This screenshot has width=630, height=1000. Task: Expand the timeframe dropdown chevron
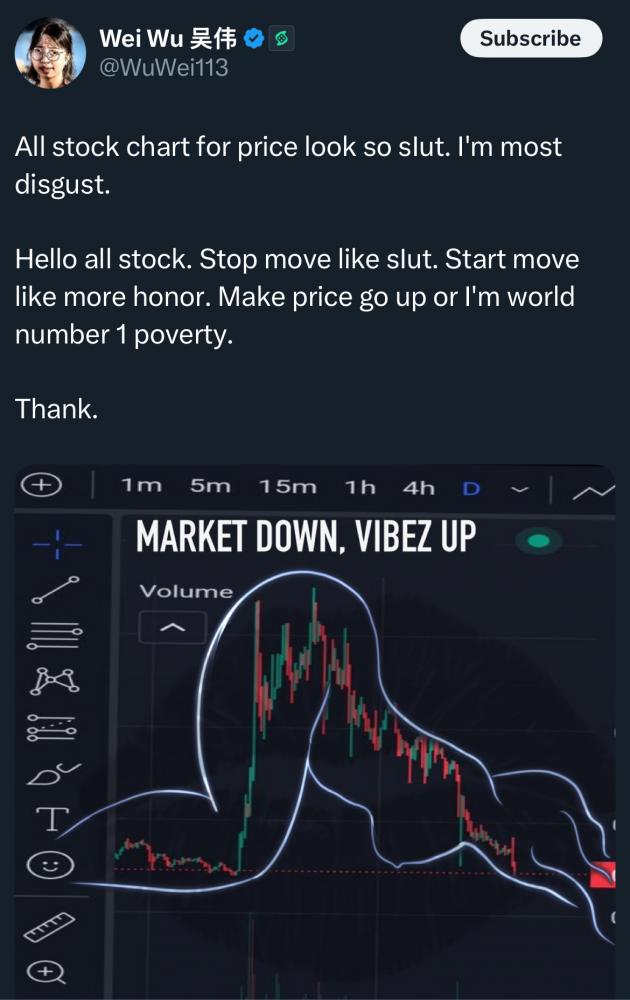(518, 489)
